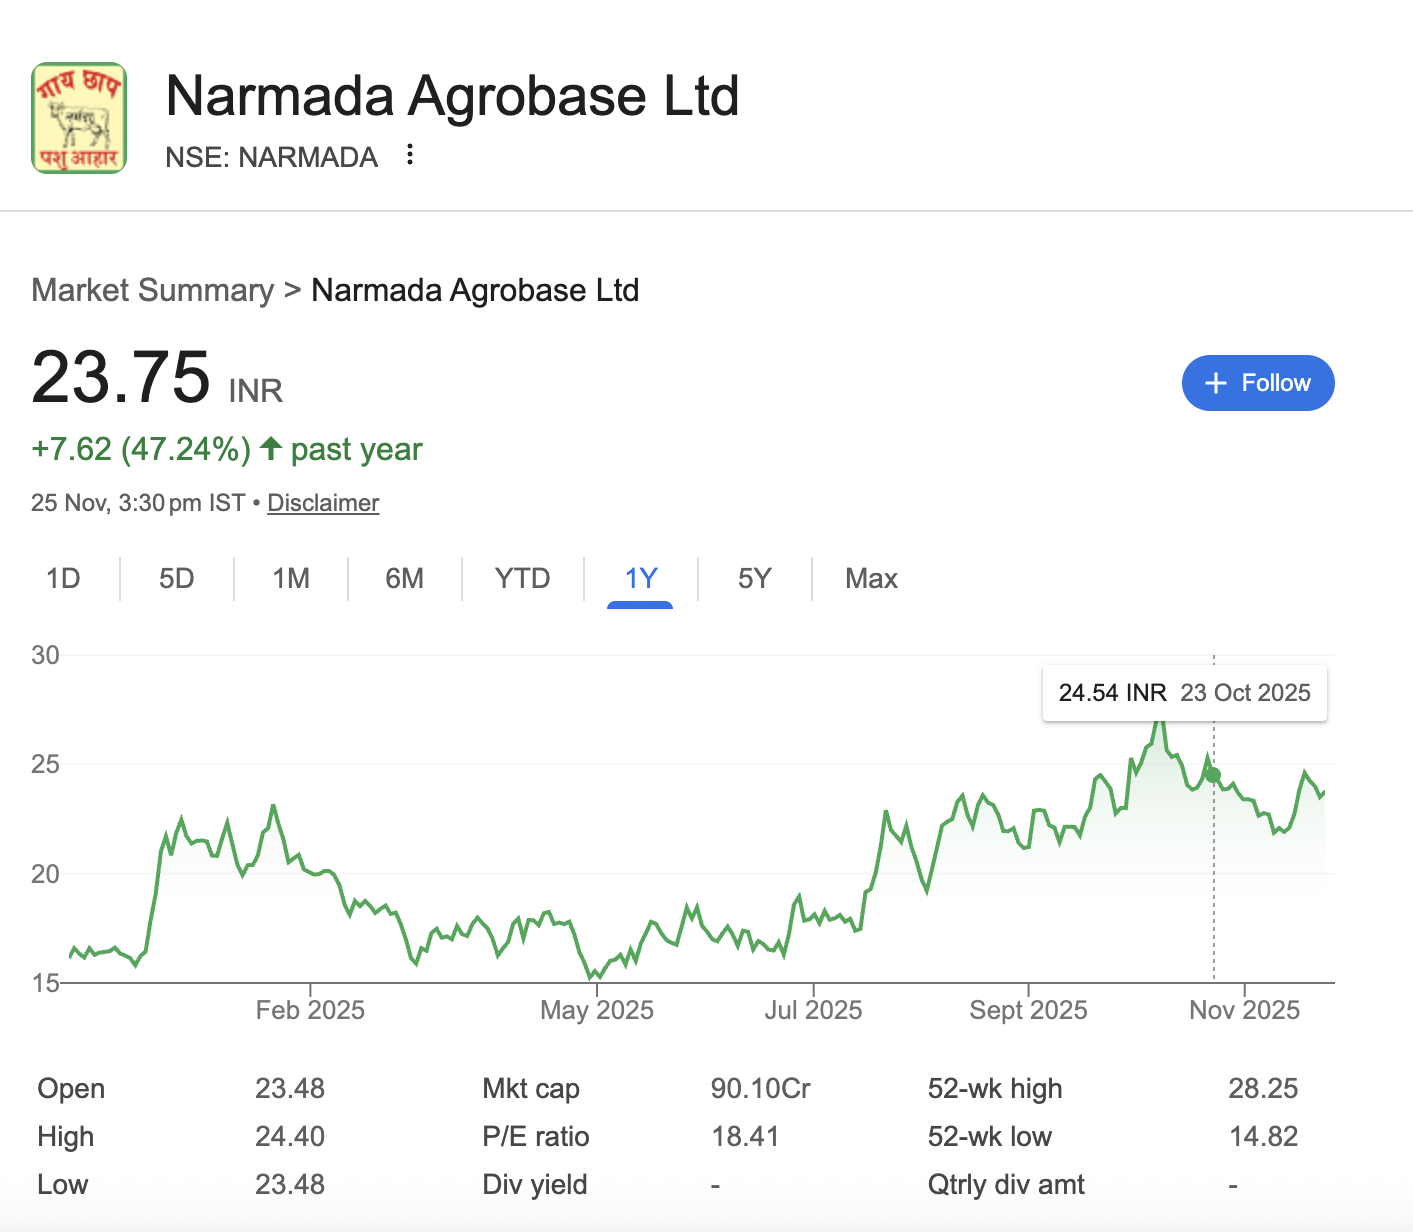Select the 5D time range tab

tap(177, 579)
